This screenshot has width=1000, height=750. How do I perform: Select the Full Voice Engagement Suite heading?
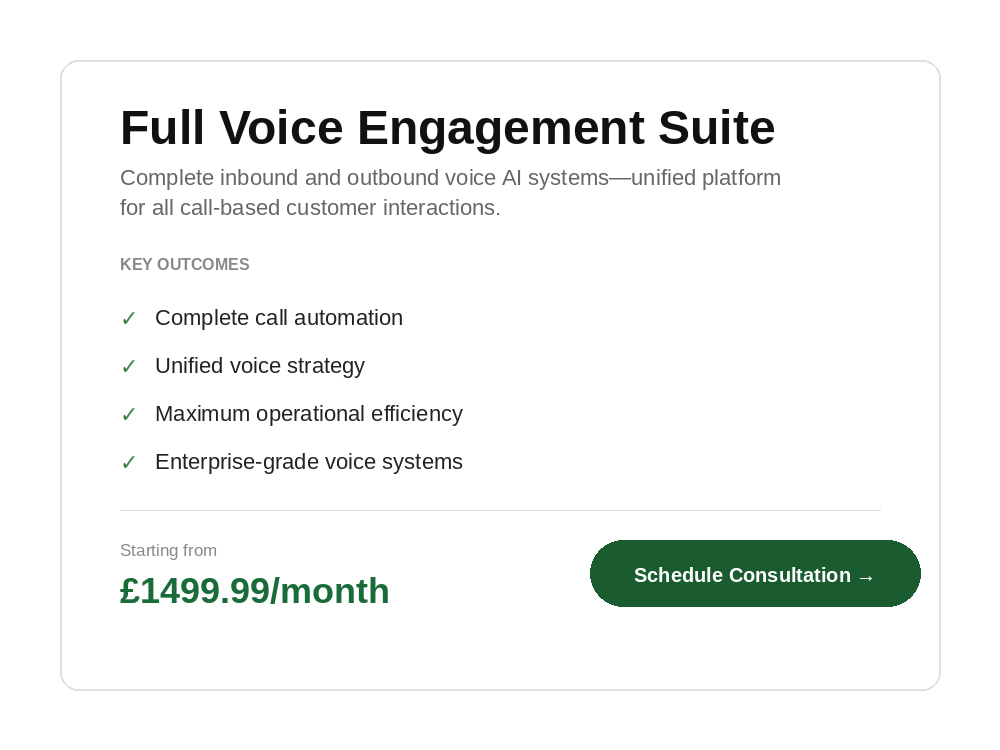point(448,128)
